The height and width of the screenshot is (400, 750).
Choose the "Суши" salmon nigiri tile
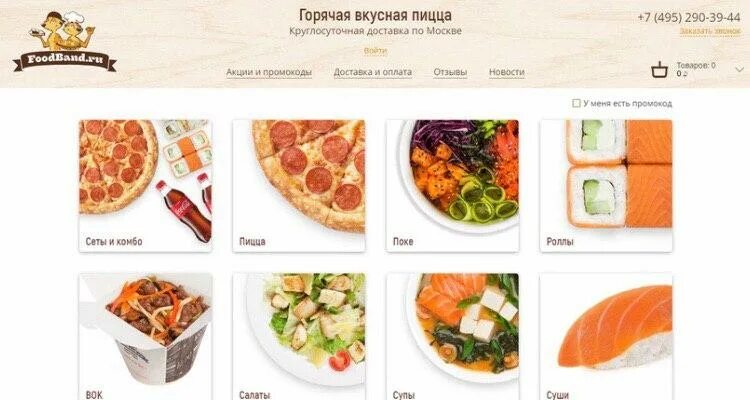point(606,337)
